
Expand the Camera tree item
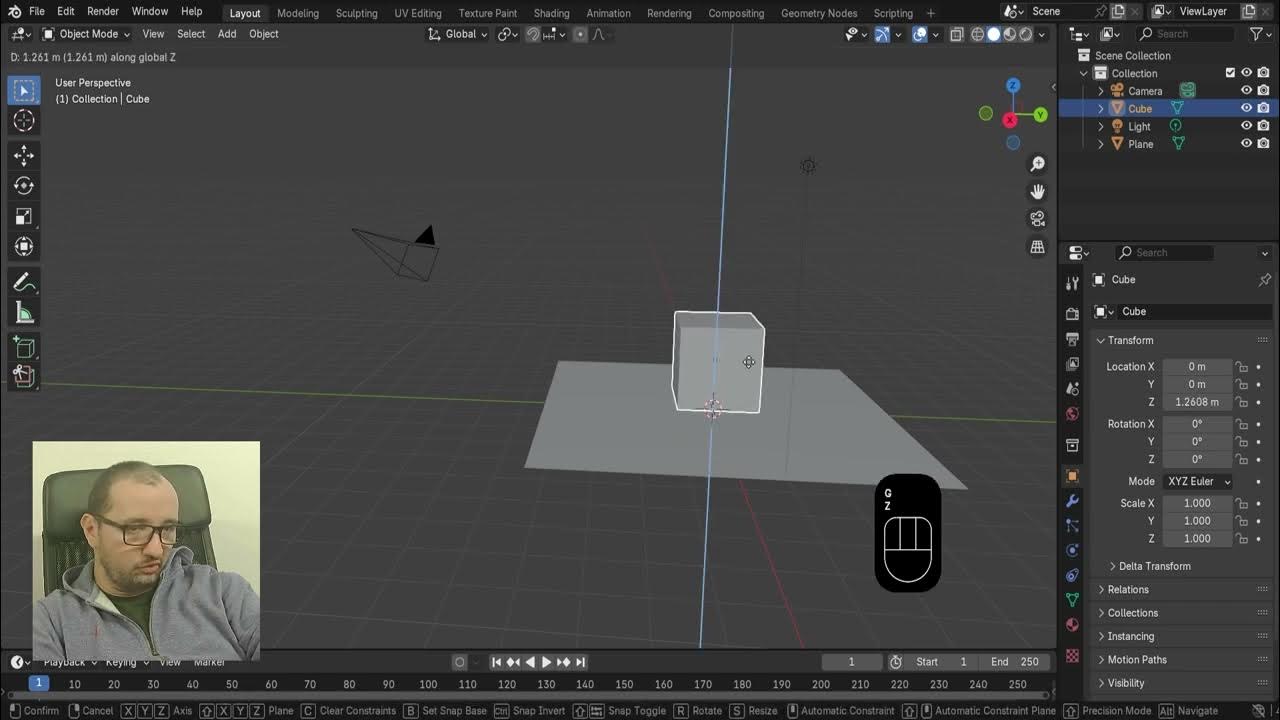tap(1101, 91)
